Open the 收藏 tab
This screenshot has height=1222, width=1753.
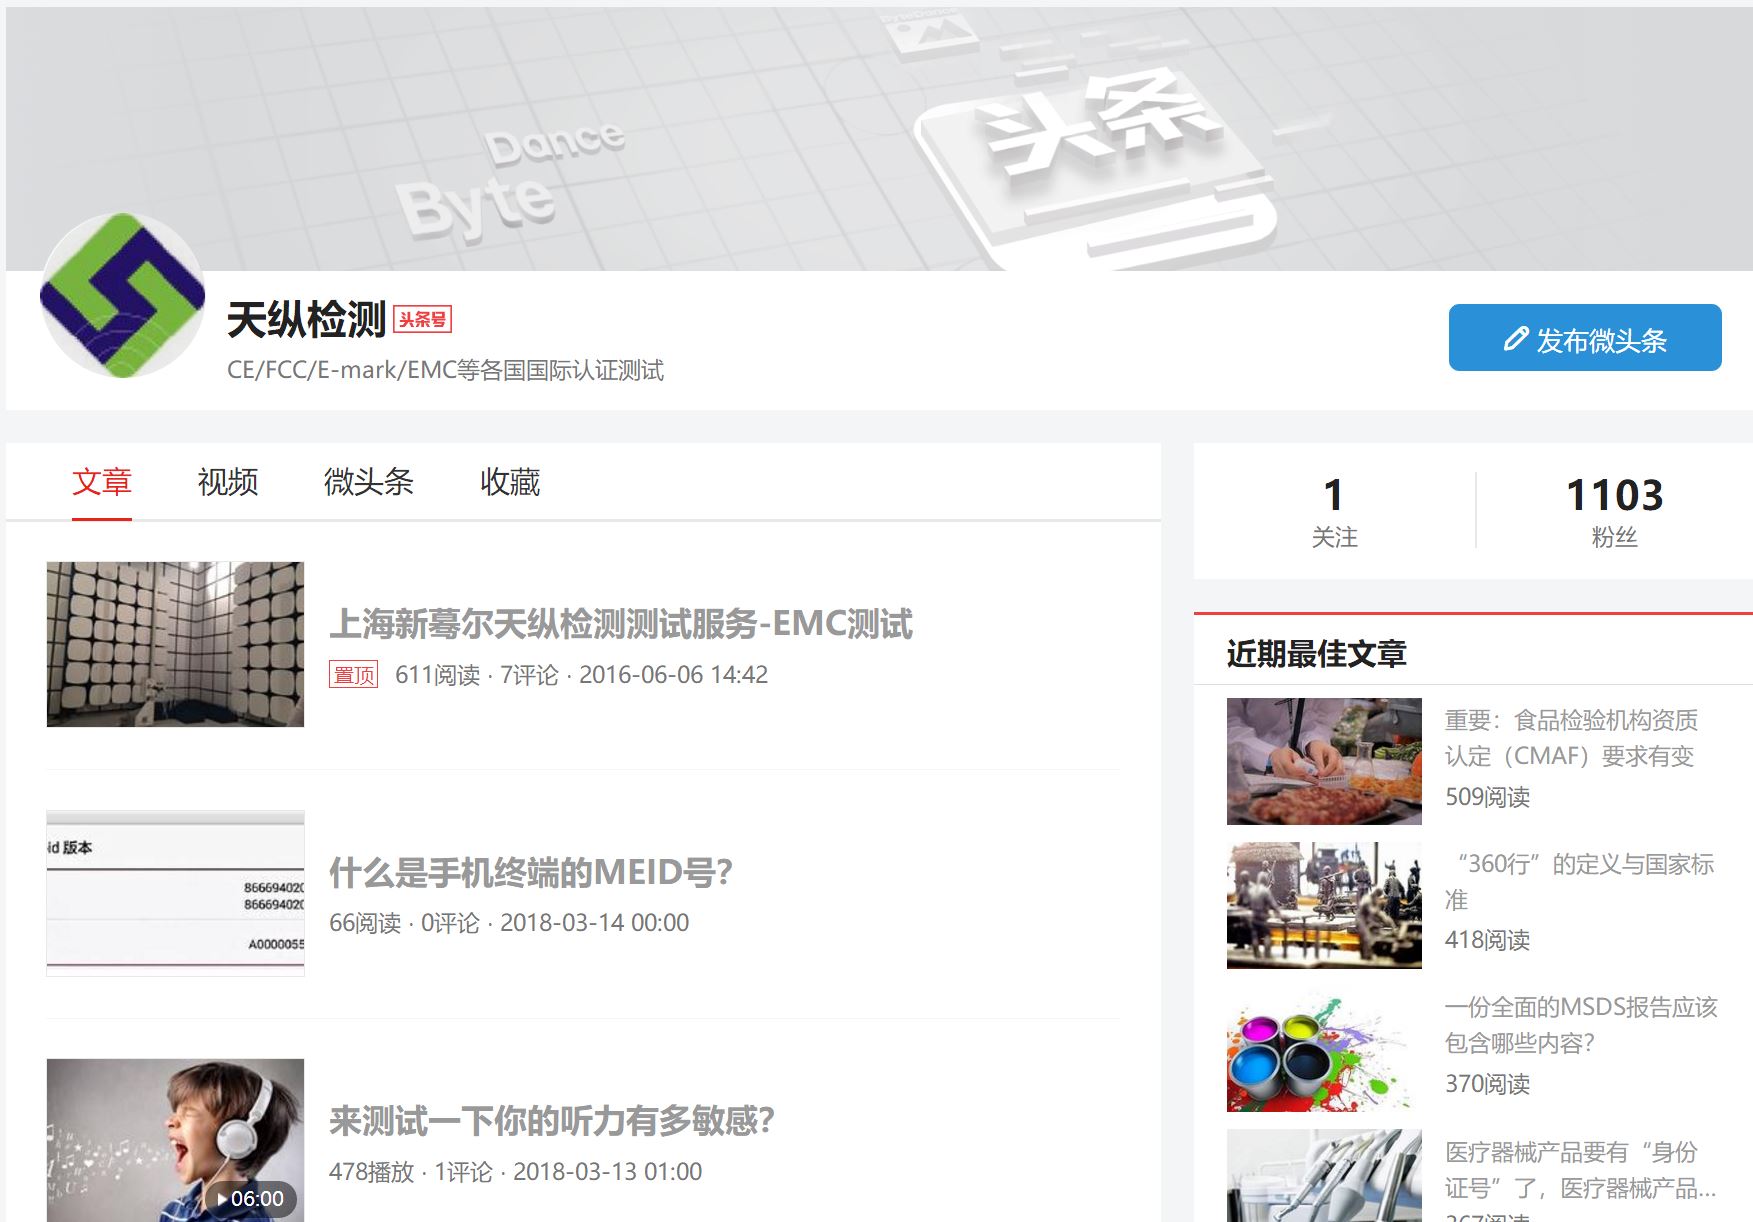click(508, 483)
